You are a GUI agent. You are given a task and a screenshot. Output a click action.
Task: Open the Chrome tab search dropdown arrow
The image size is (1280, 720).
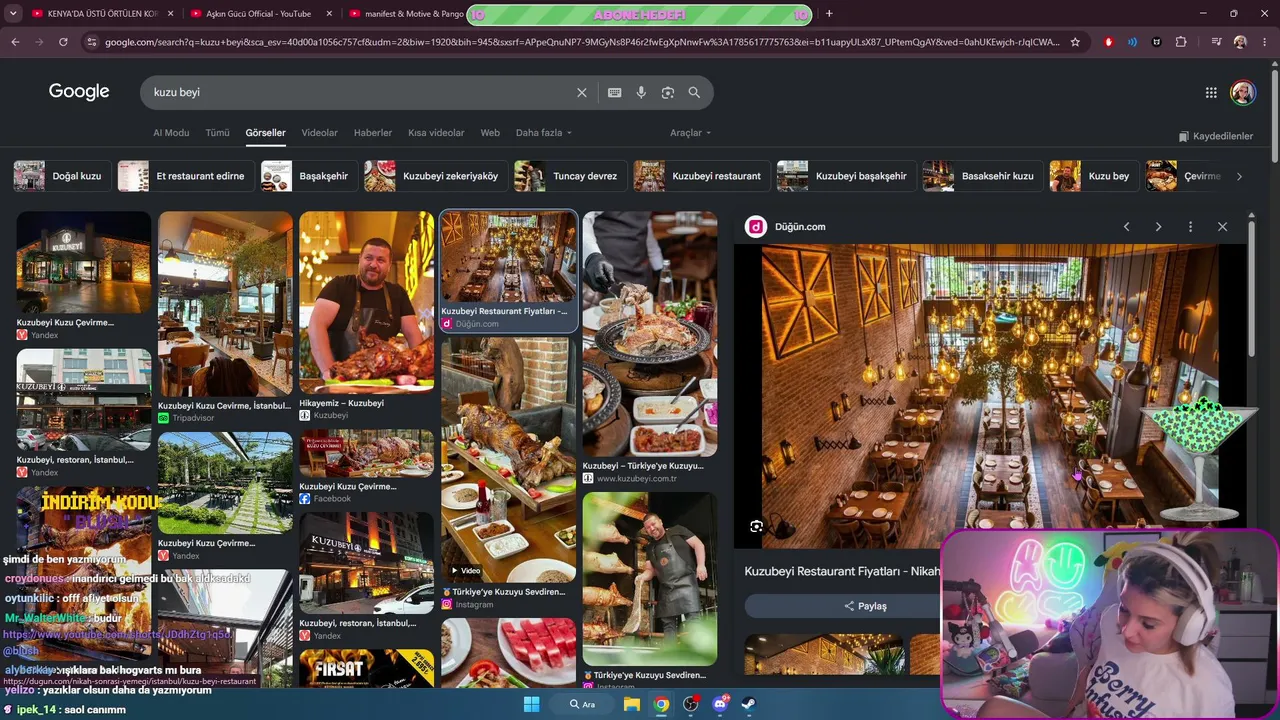tap(15, 13)
